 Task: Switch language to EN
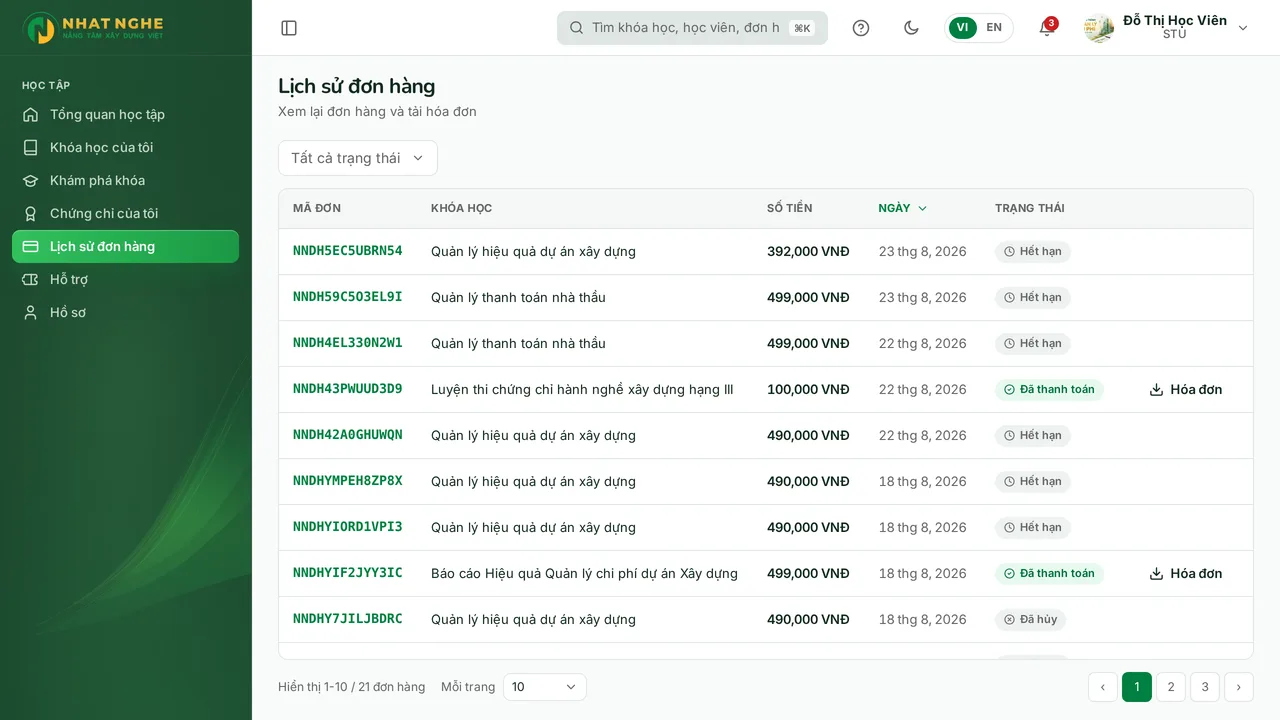point(994,28)
